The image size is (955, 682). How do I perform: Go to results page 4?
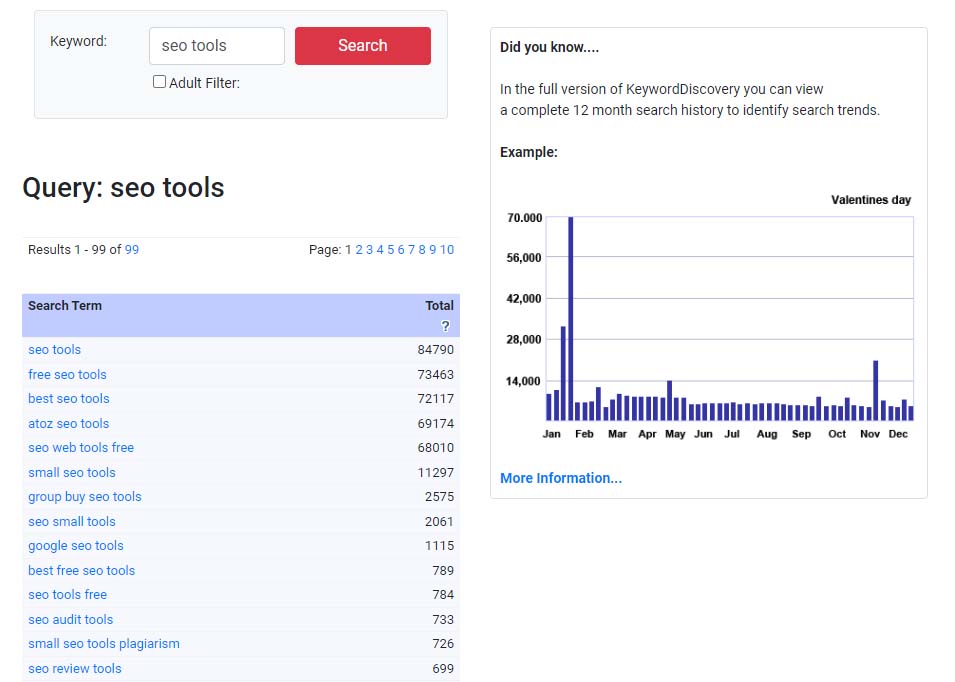tap(380, 250)
